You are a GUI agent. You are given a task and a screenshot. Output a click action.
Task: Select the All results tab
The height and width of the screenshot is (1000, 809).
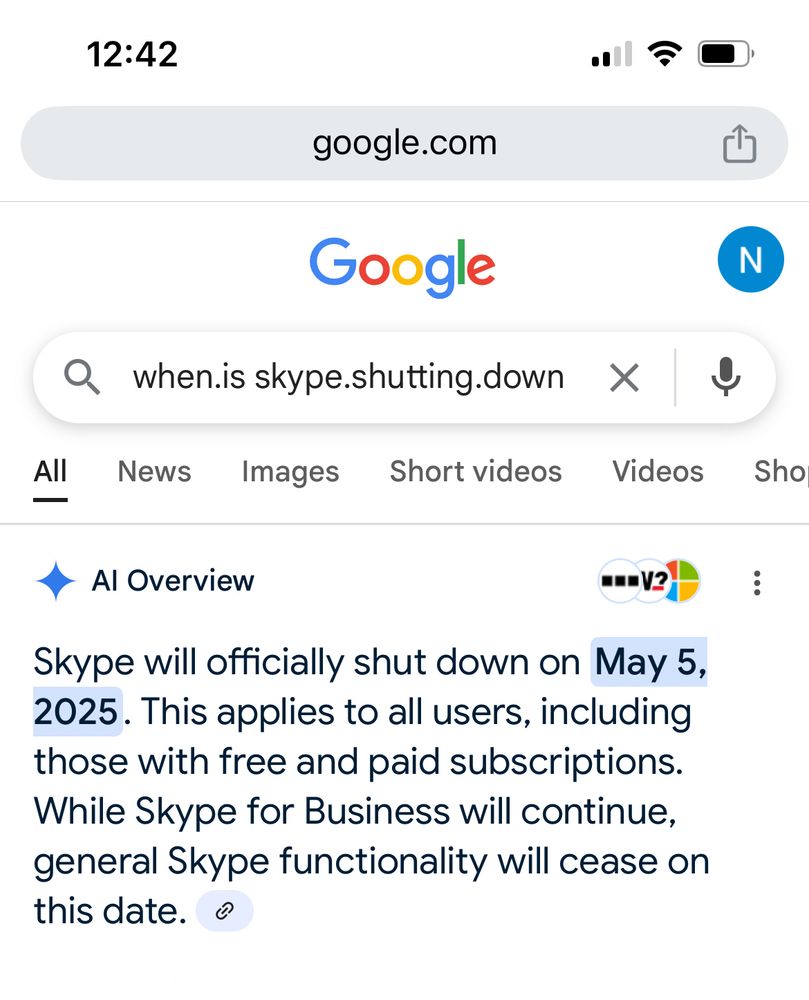(x=50, y=471)
